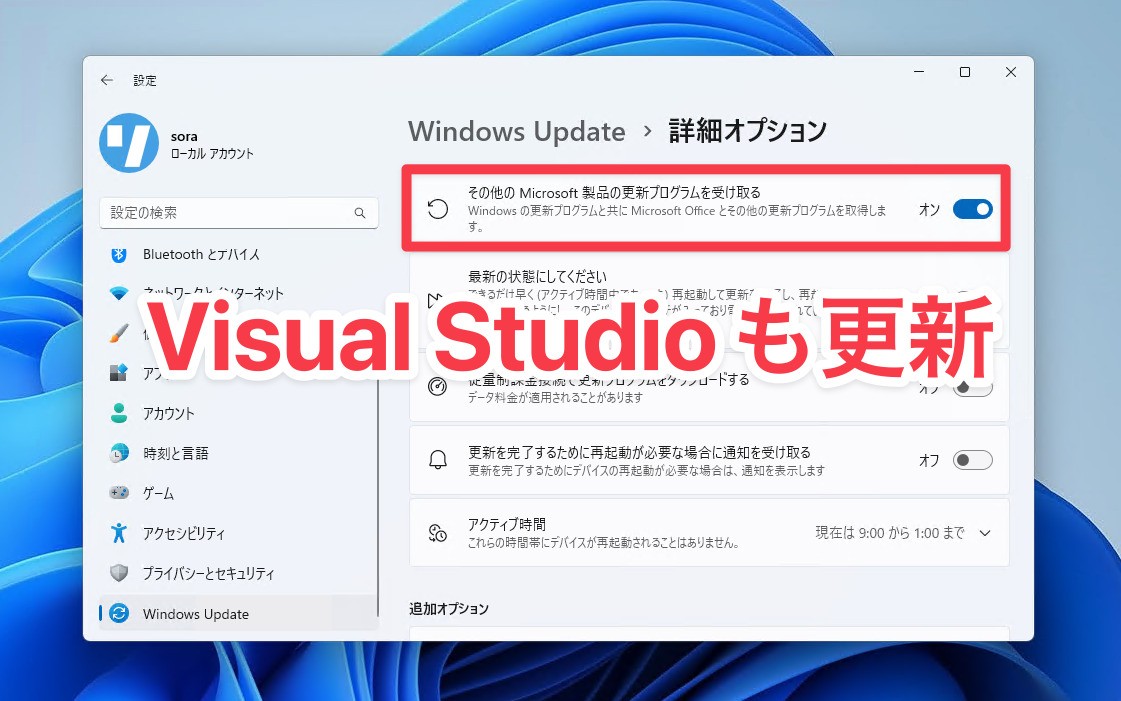Viewport: 1121px width, 701px height.
Task: Enable downloads over 従量制課金接続
Action: pos(970,387)
